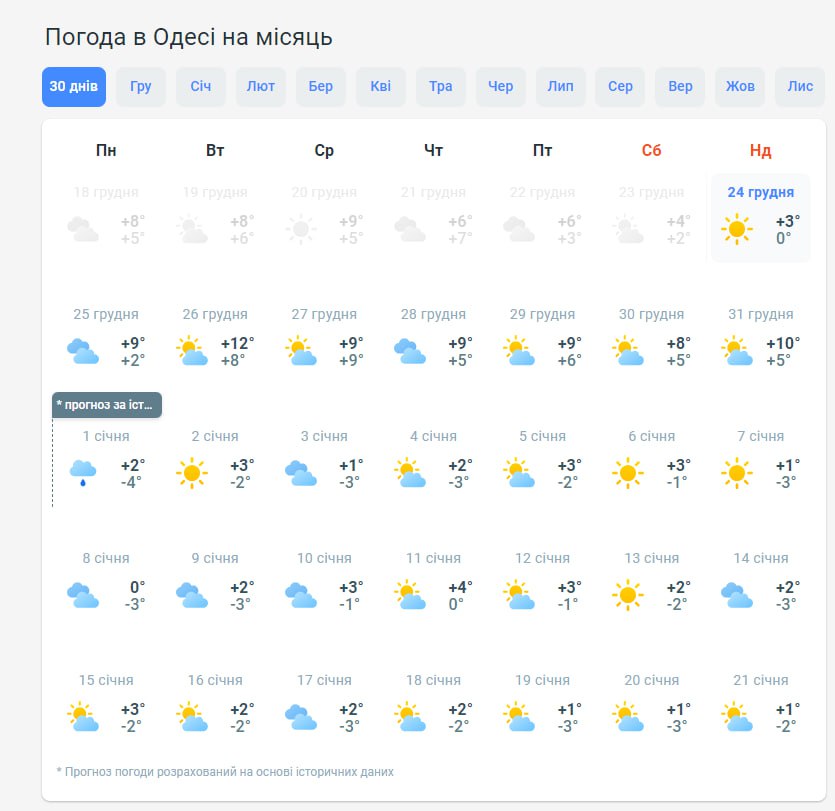This screenshot has height=811, width=835.
Task: Click the cloudy icon for 17 січня
Action: (301, 717)
